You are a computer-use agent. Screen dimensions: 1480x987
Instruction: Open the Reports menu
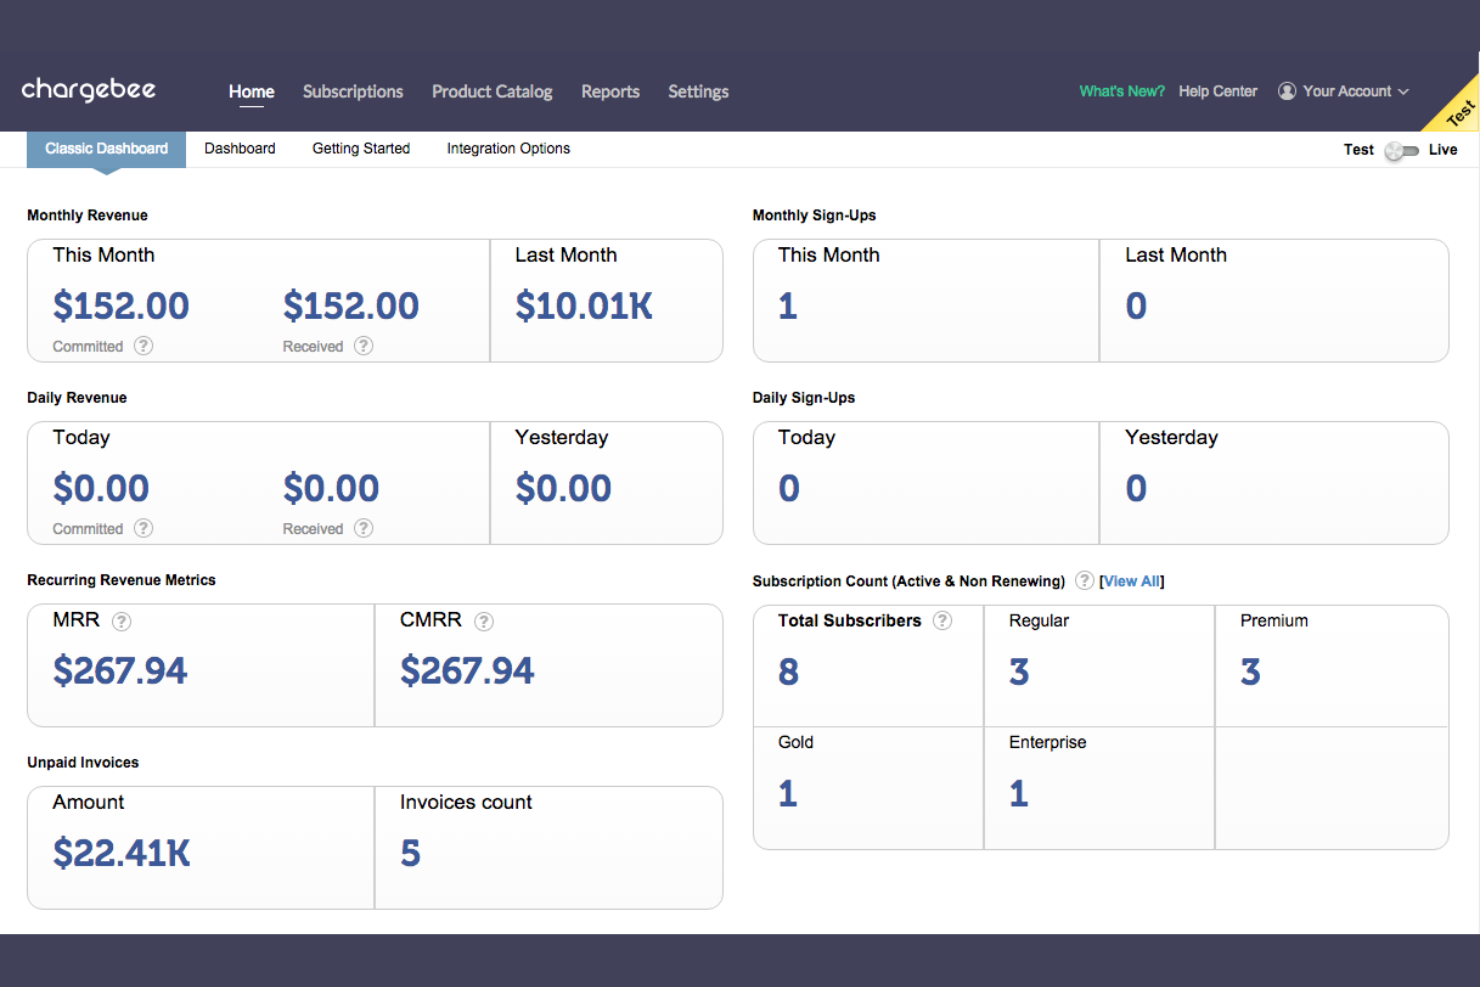(x=610, y=91)
